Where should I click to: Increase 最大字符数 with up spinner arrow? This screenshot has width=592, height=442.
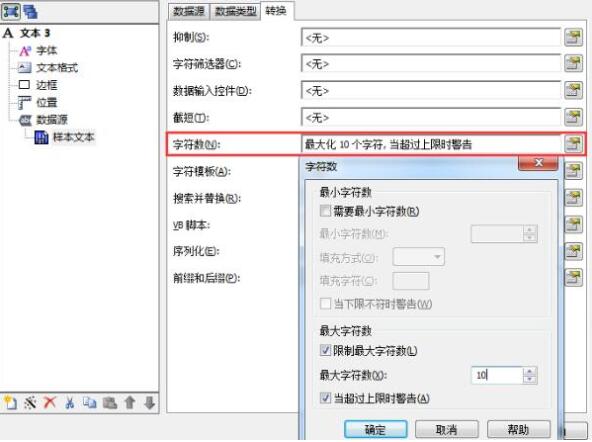coord(530,371)
